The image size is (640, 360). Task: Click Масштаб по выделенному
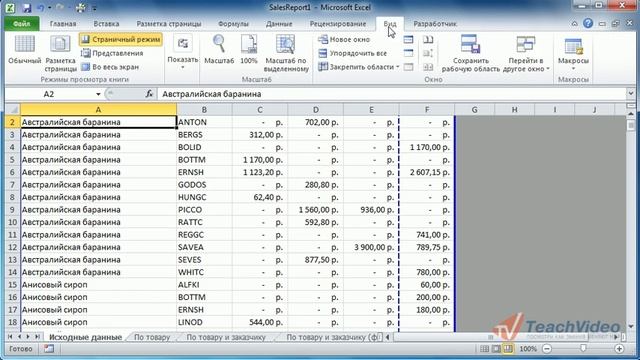[x=286, y=53]
